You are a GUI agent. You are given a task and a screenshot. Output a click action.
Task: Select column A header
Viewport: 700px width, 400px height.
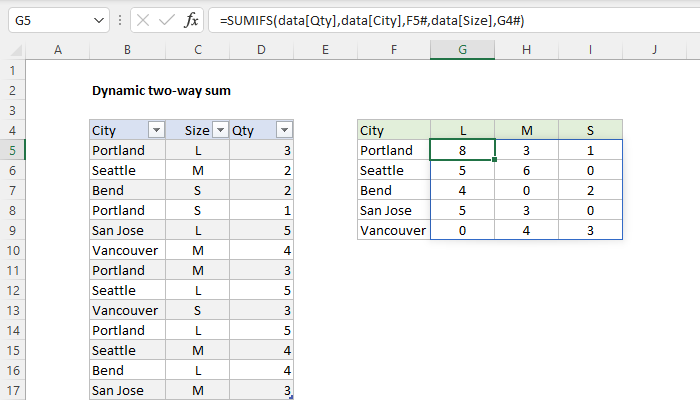58,50
